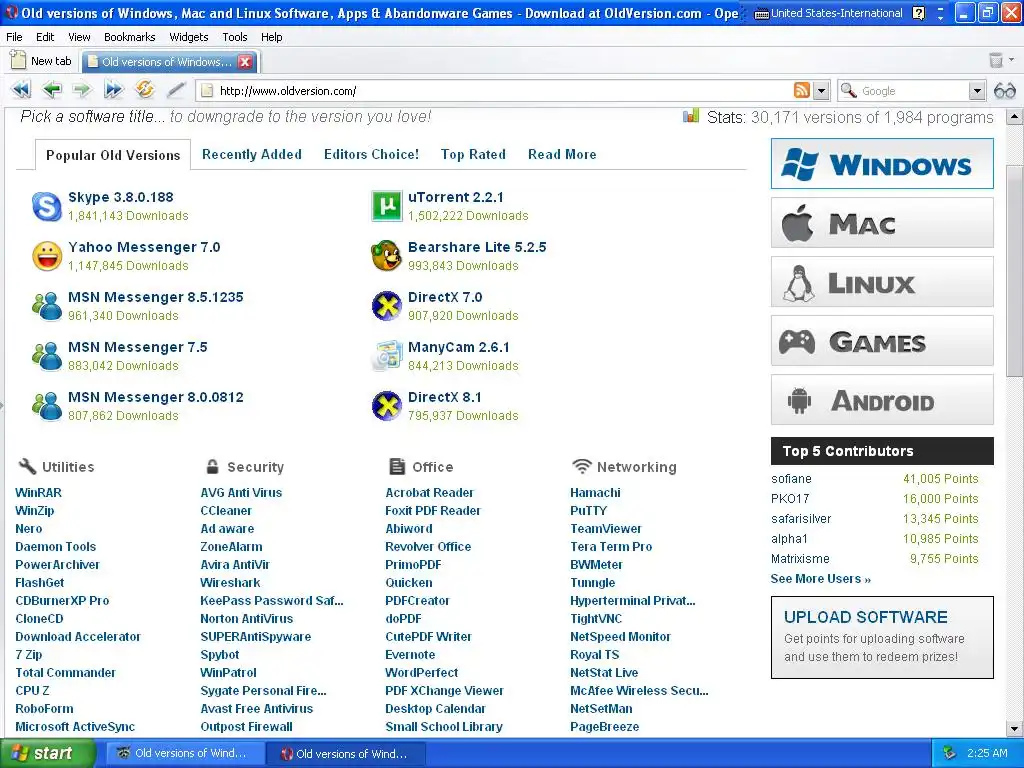1024x768 pixels.
Task: Switch to Recently Added tab
Action: (251, 154)
